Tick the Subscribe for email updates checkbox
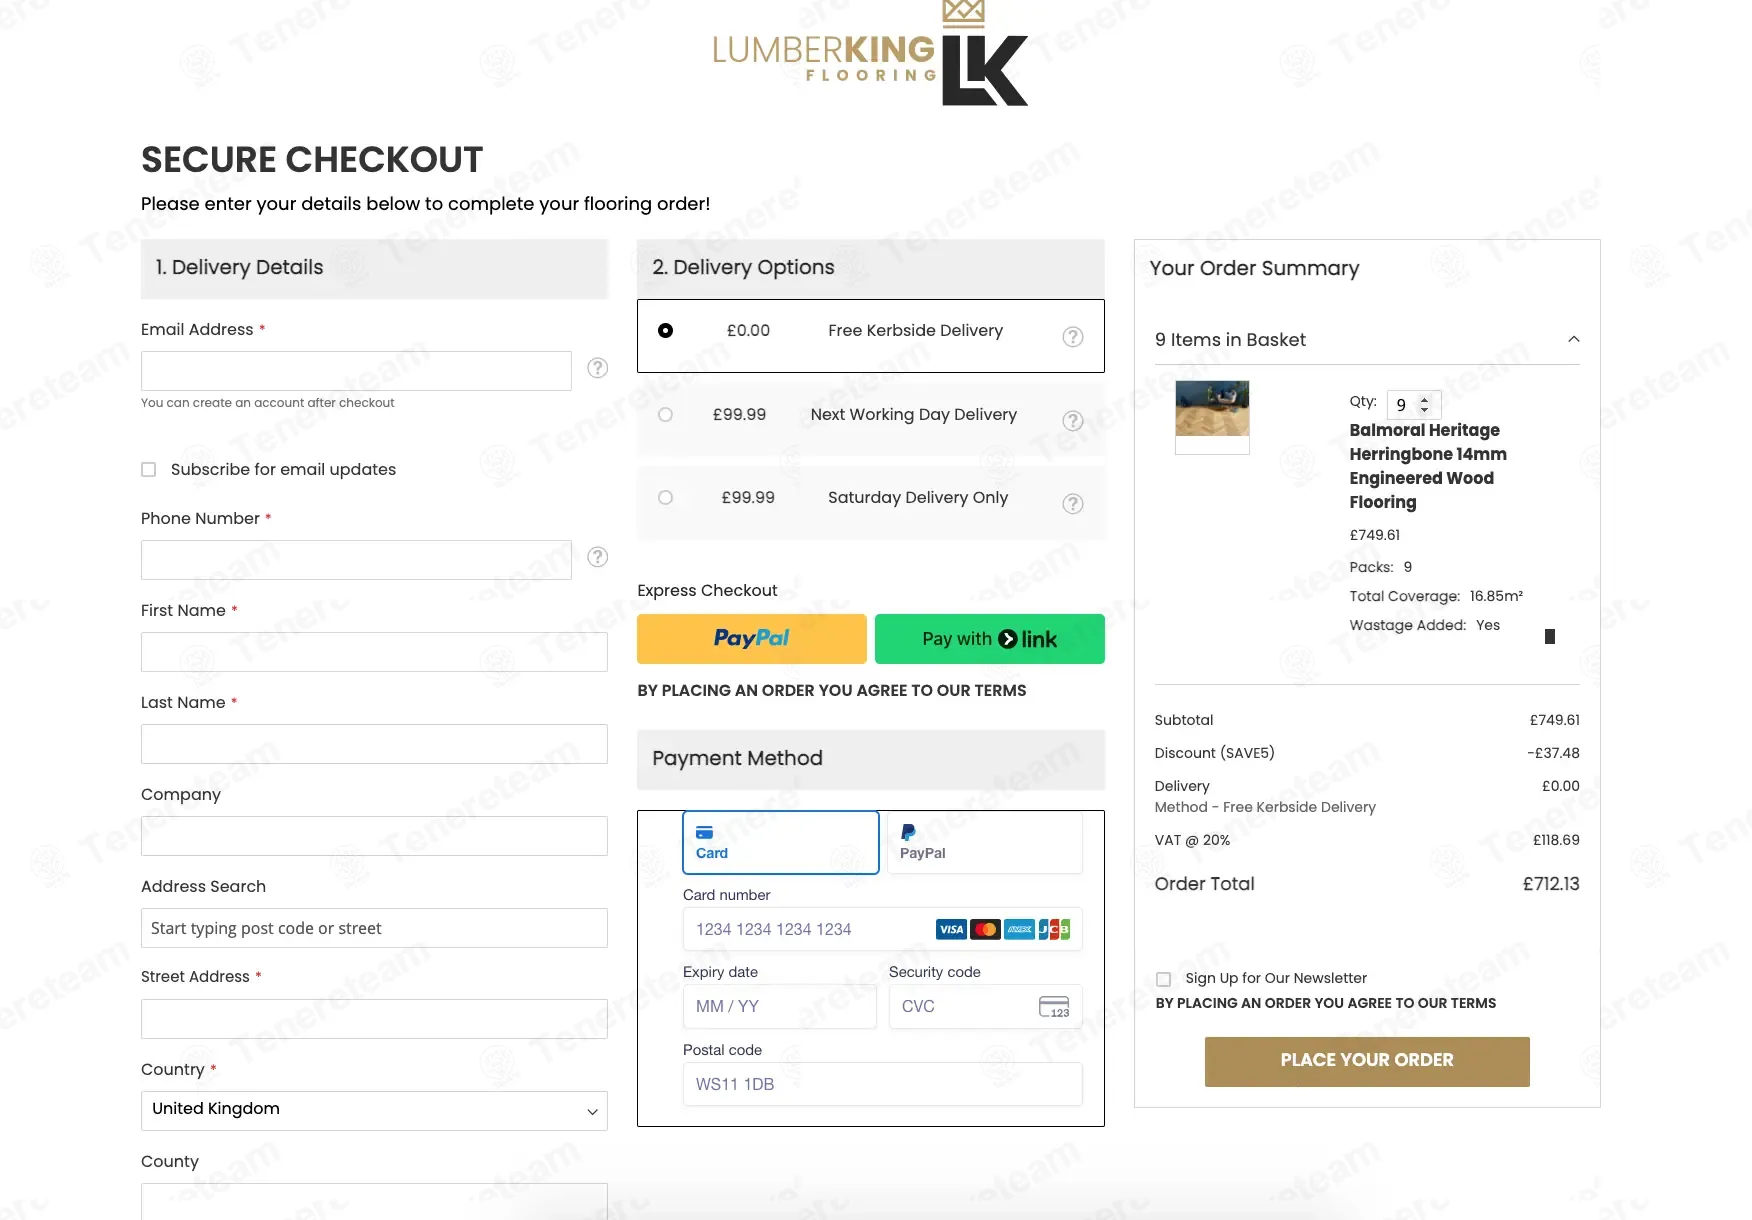This screenshot has width=1752, height=1220. point(149,470)
